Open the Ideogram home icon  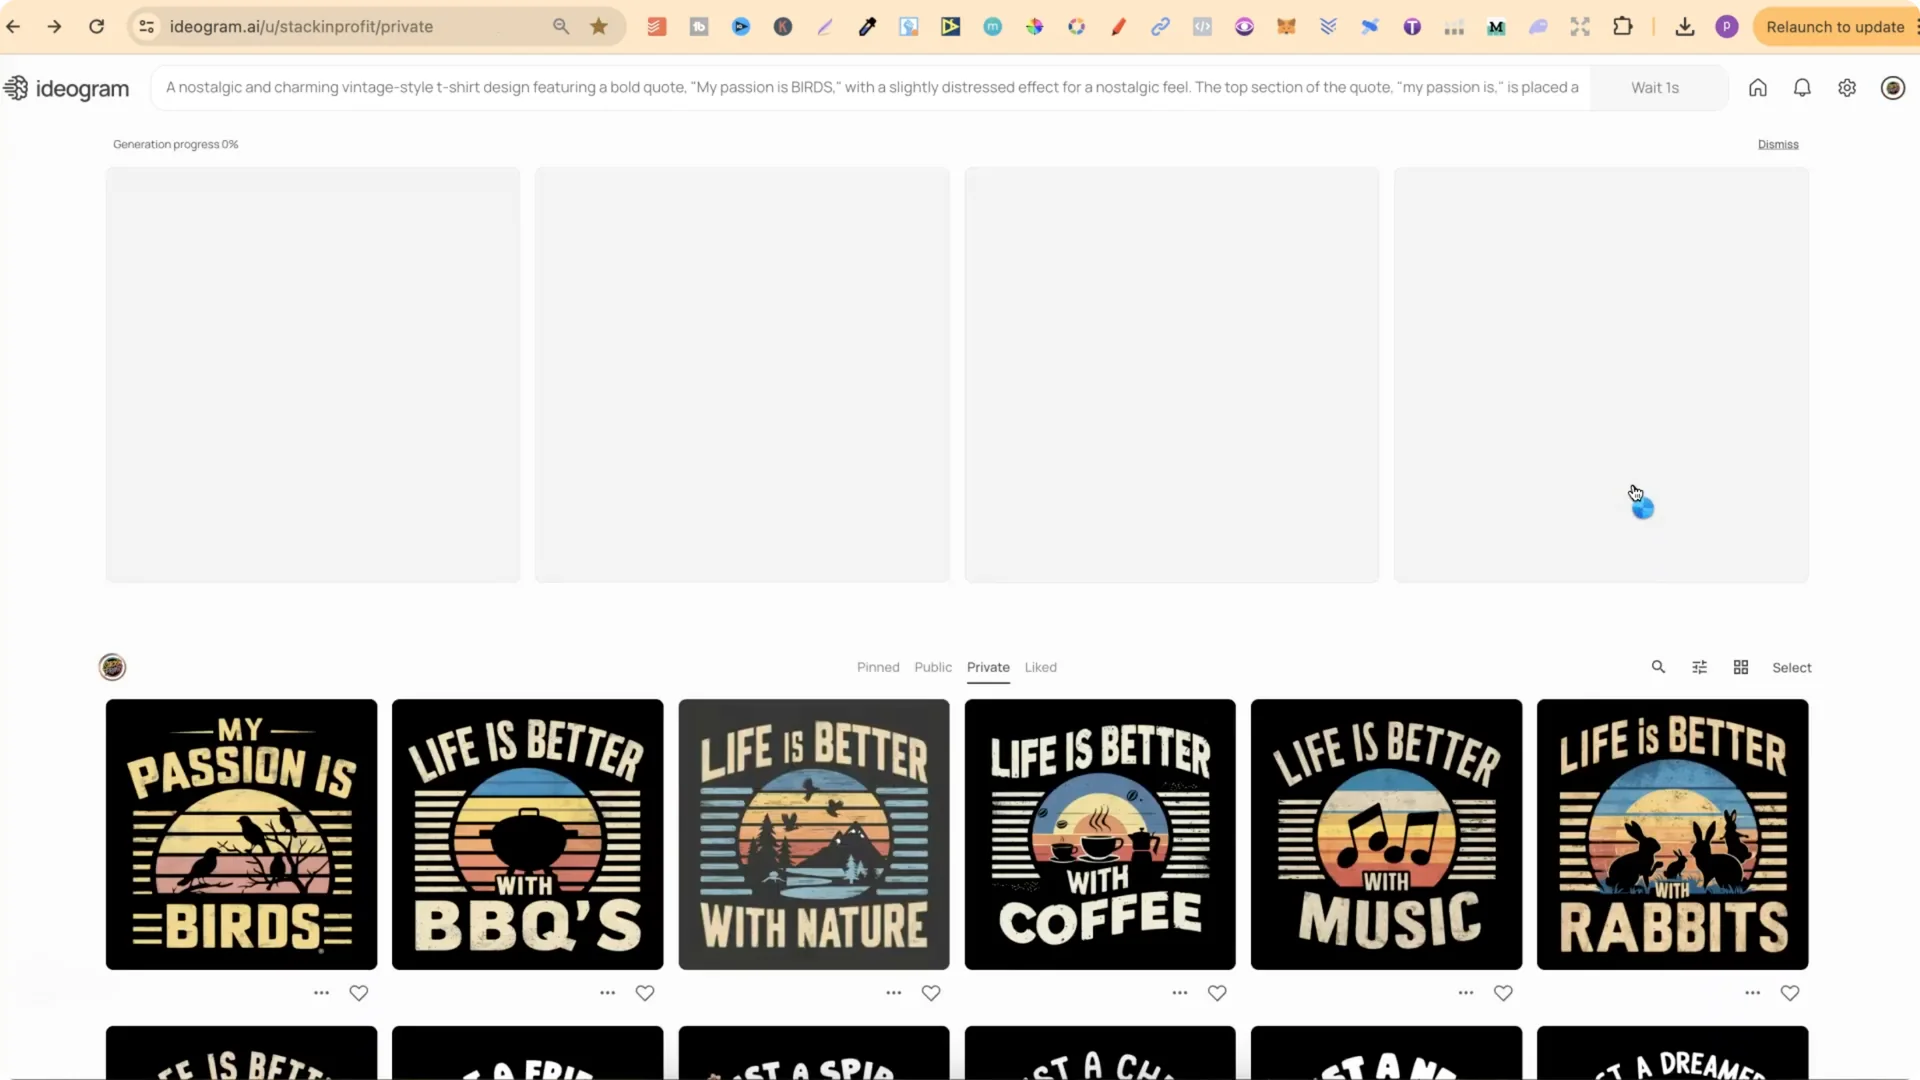point(1757,88)
